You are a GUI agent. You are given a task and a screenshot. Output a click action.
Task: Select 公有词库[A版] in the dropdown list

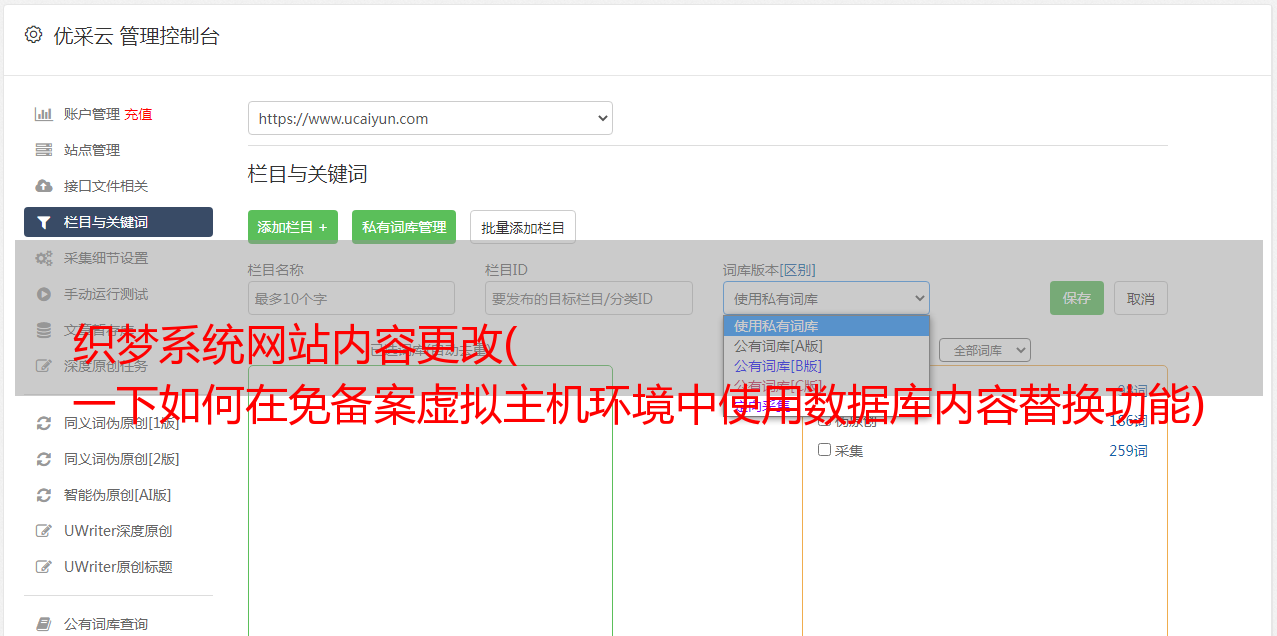[x=826, y=346]
